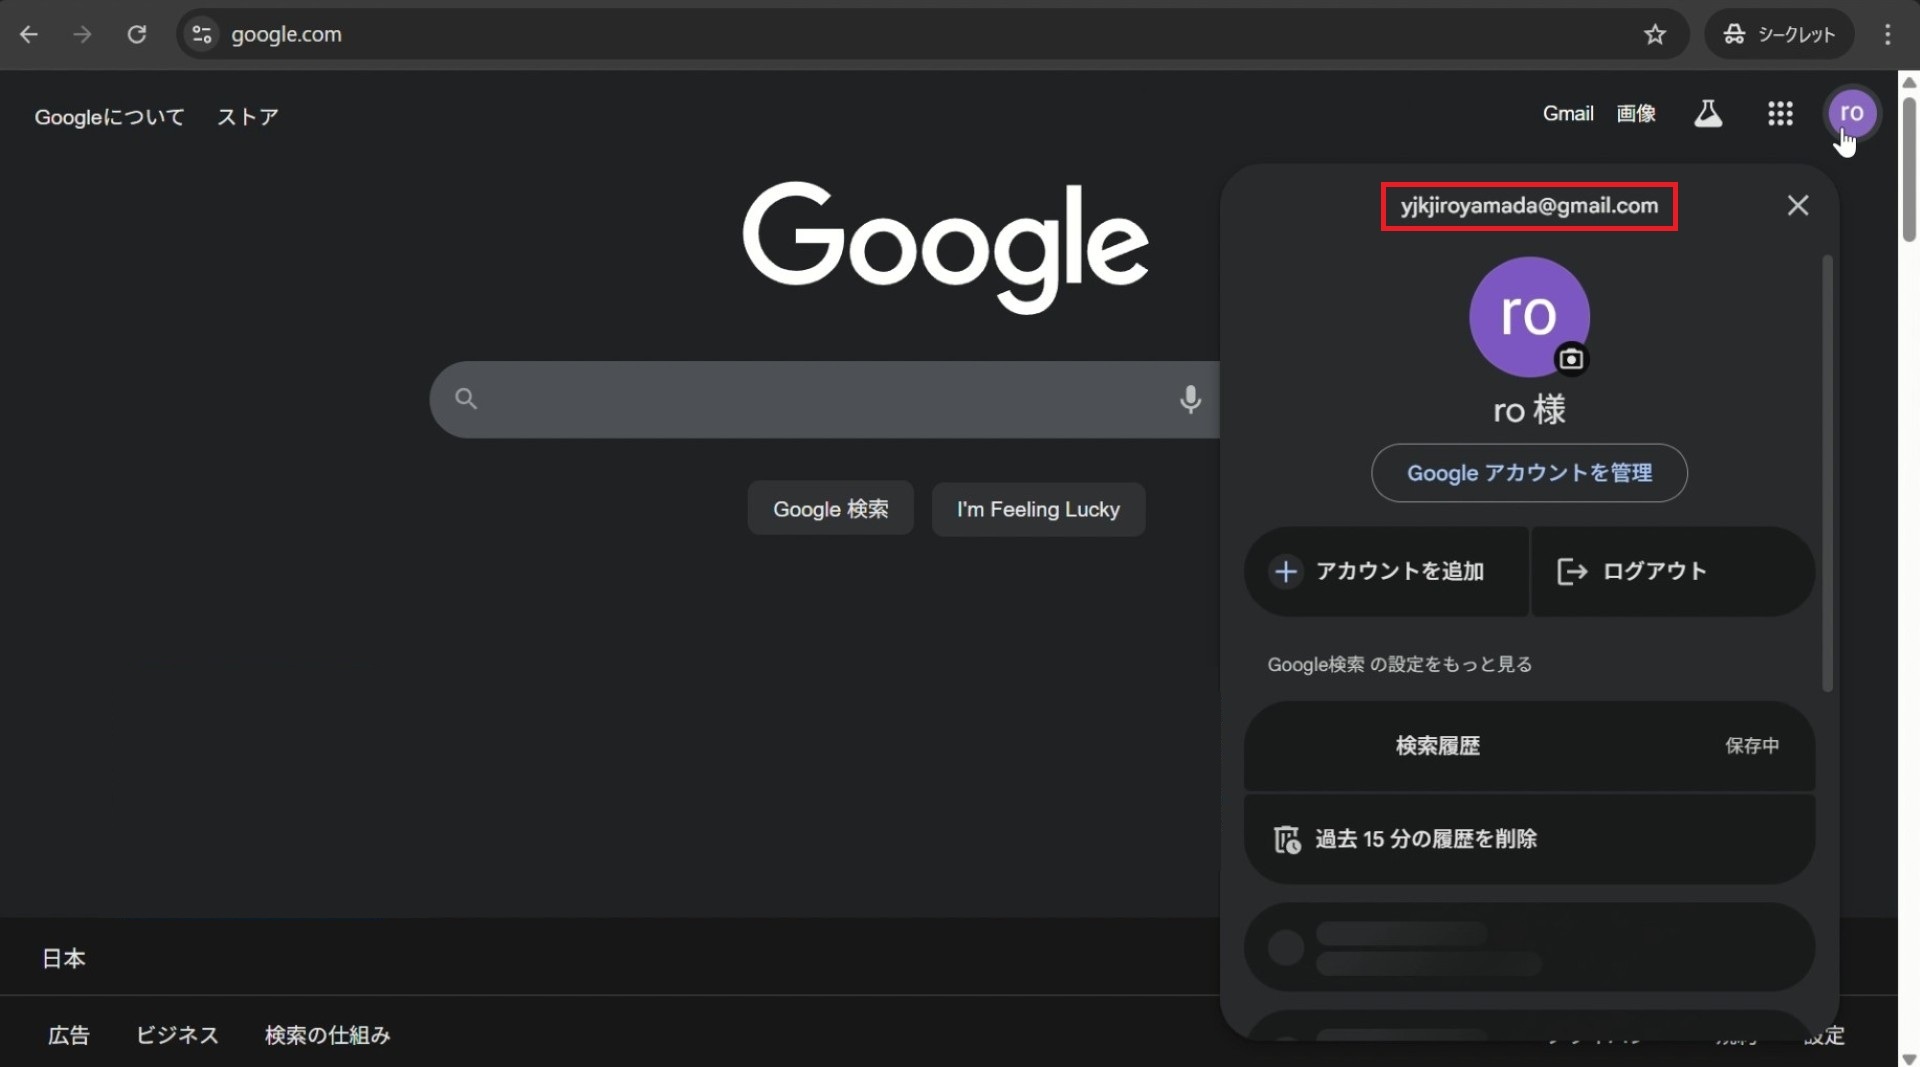Open the シークレット incognito indicator

pos(1779,34)
